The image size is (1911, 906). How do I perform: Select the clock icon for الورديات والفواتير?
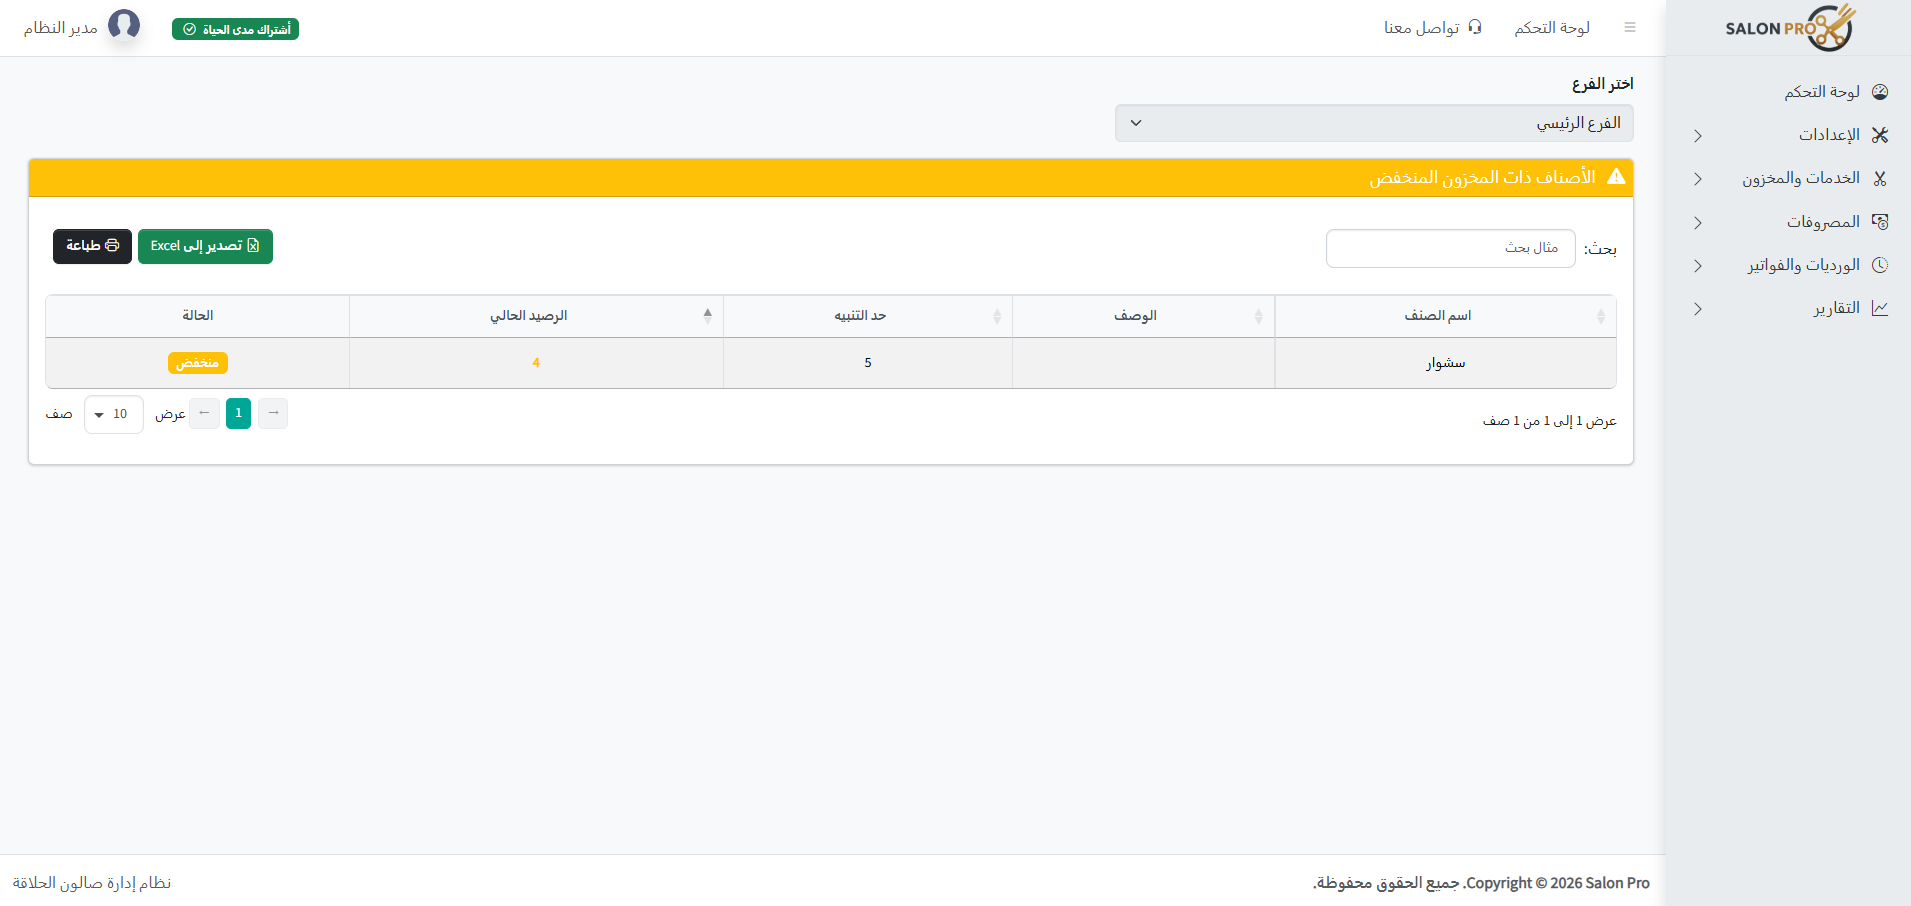point(1881,264)
